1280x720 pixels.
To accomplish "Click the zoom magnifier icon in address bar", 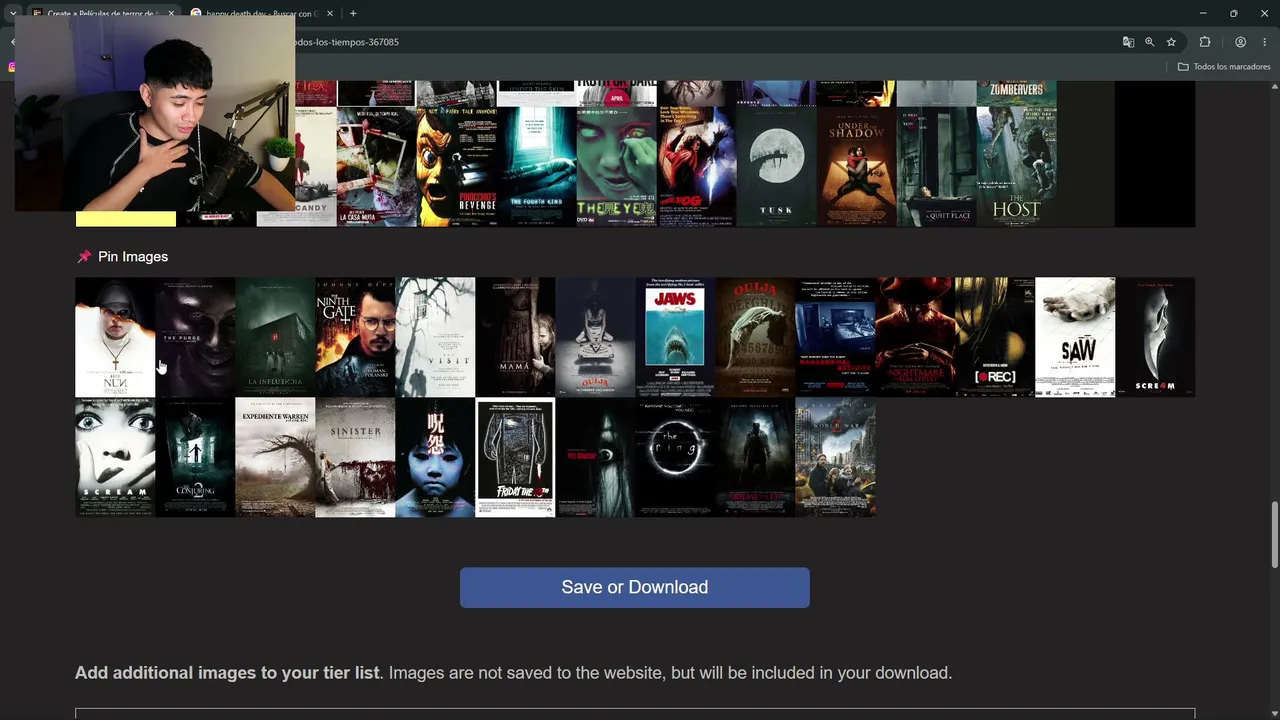I will click(x=1150, y=42).
